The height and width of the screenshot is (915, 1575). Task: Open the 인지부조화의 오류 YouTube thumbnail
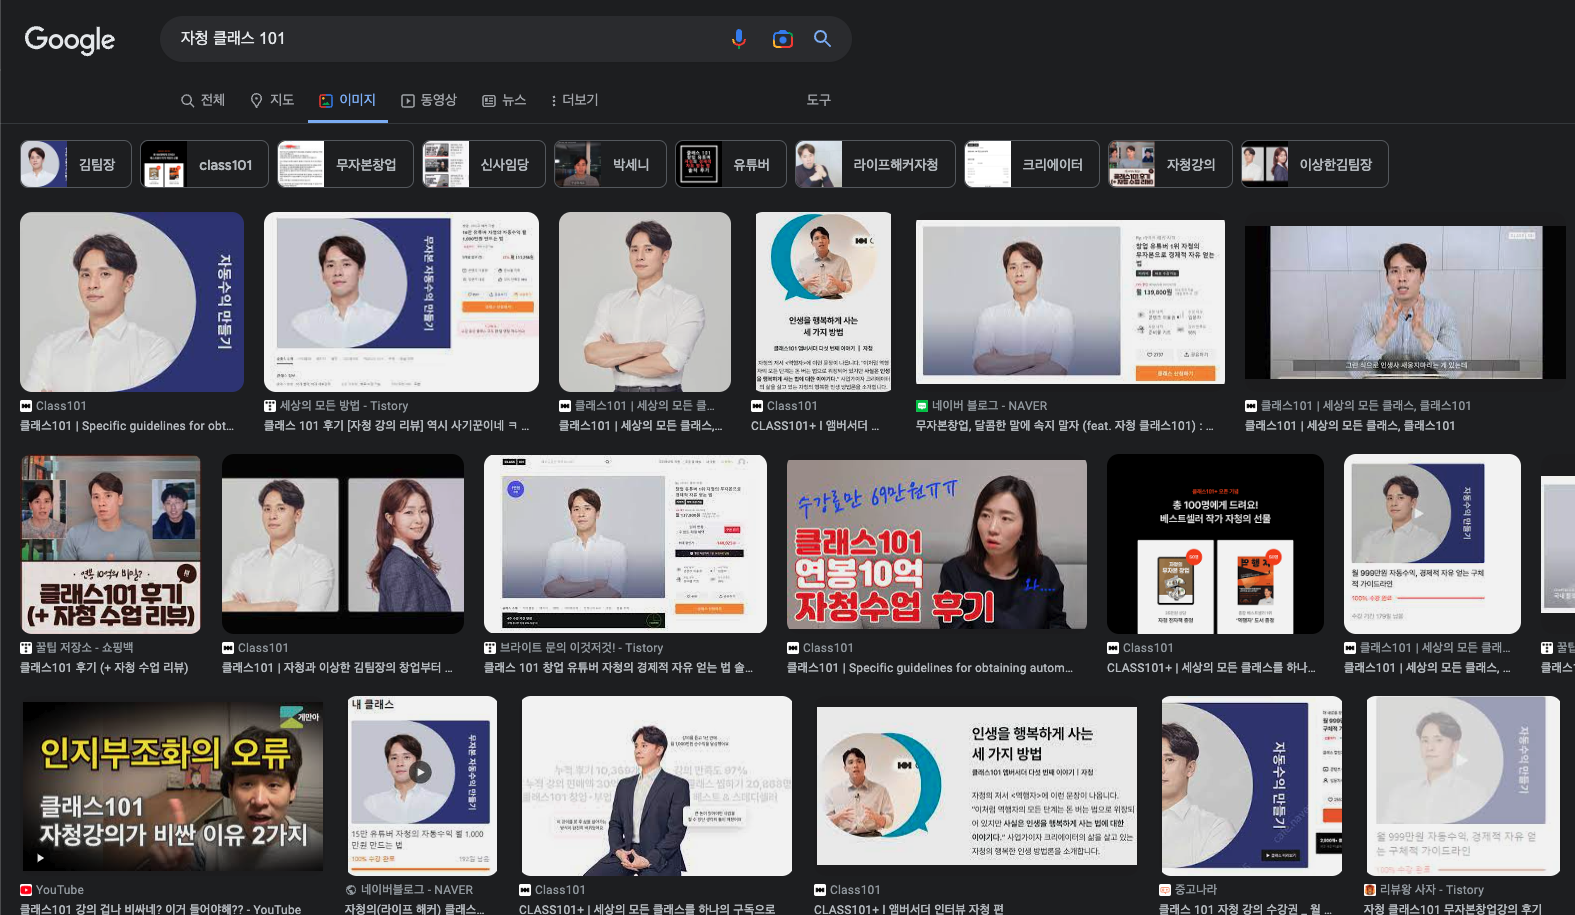tap(173, 786)
